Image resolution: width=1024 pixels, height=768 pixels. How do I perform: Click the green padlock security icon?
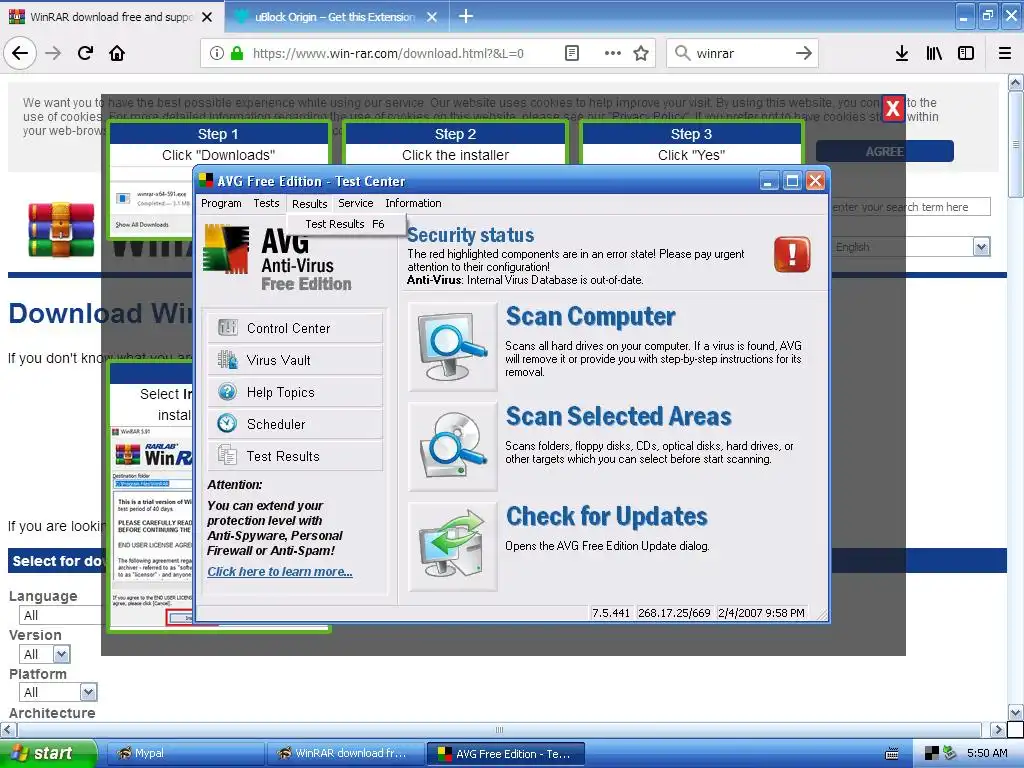(237, 54)
